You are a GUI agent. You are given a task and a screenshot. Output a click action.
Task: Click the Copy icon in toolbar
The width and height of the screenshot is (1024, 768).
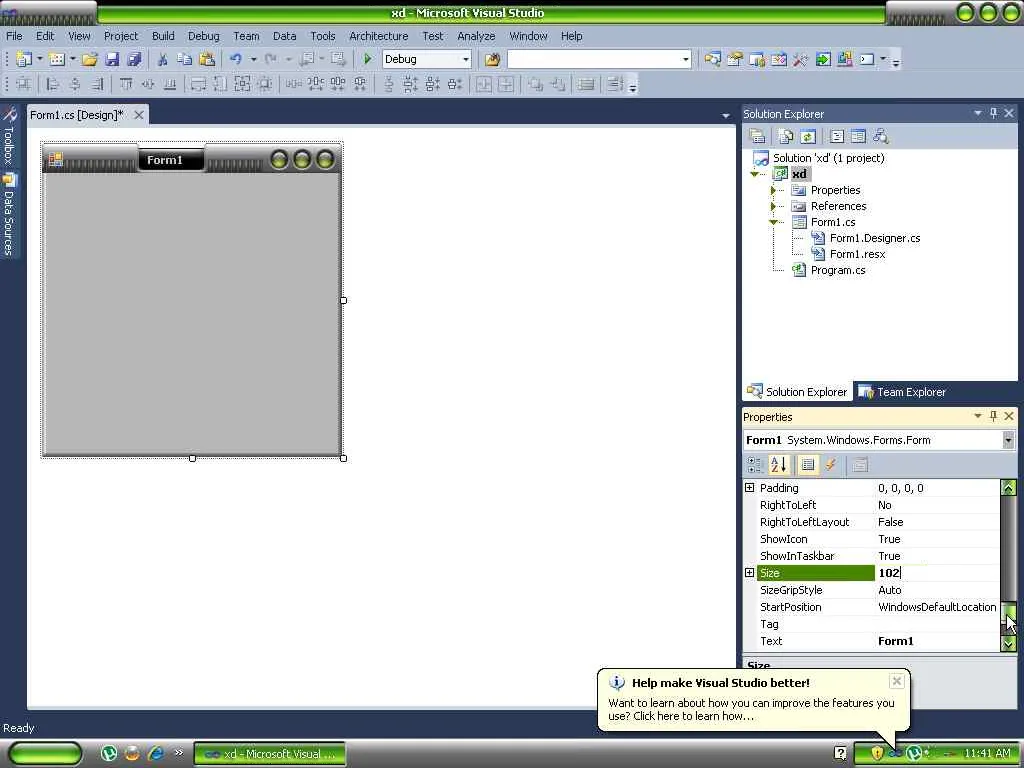tap(184, 59)
